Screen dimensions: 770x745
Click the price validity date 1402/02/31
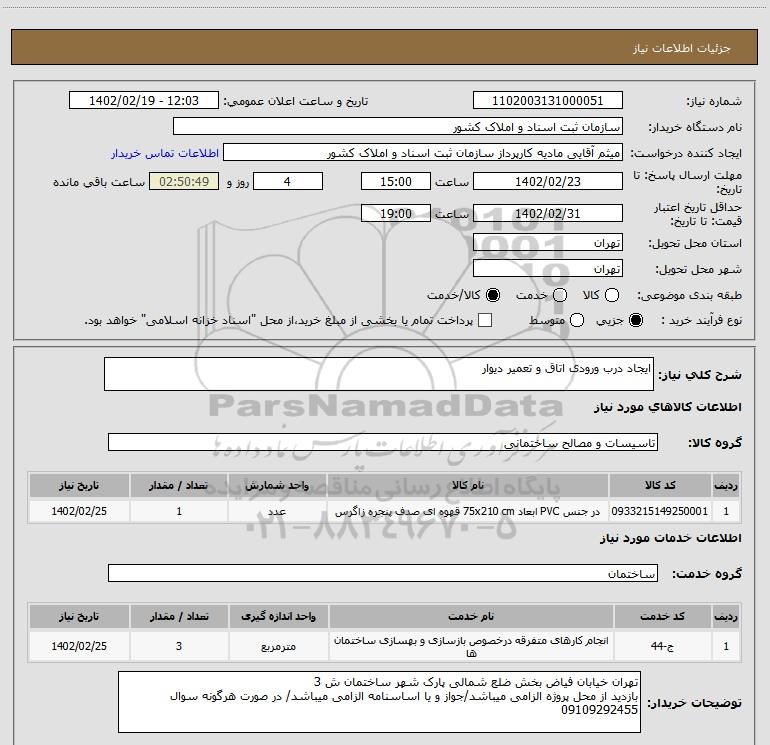548,214
